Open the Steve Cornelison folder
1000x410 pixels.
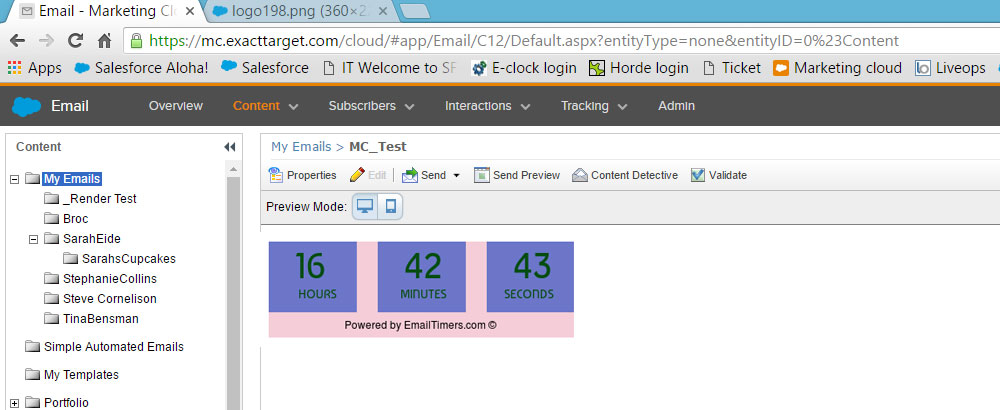[109, 298]
